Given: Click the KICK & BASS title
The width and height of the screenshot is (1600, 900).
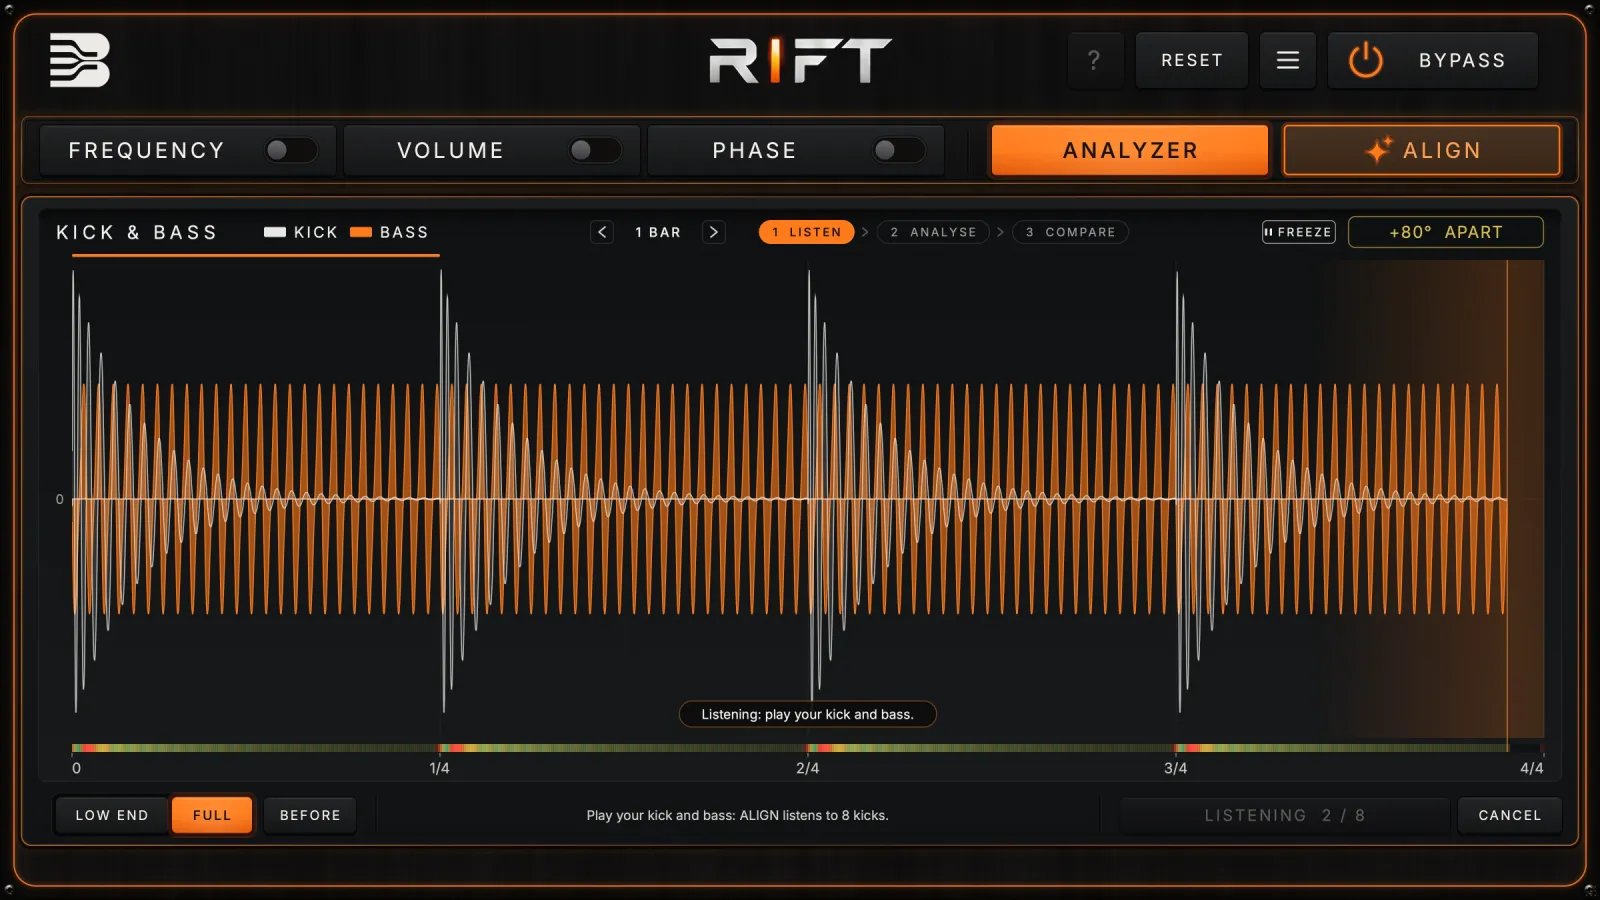Looking at the screenshot, I should [137, 232].
